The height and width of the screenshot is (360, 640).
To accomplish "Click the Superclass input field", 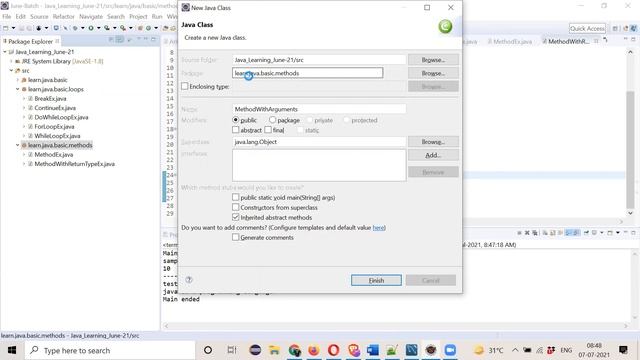I will click(319, 142).
